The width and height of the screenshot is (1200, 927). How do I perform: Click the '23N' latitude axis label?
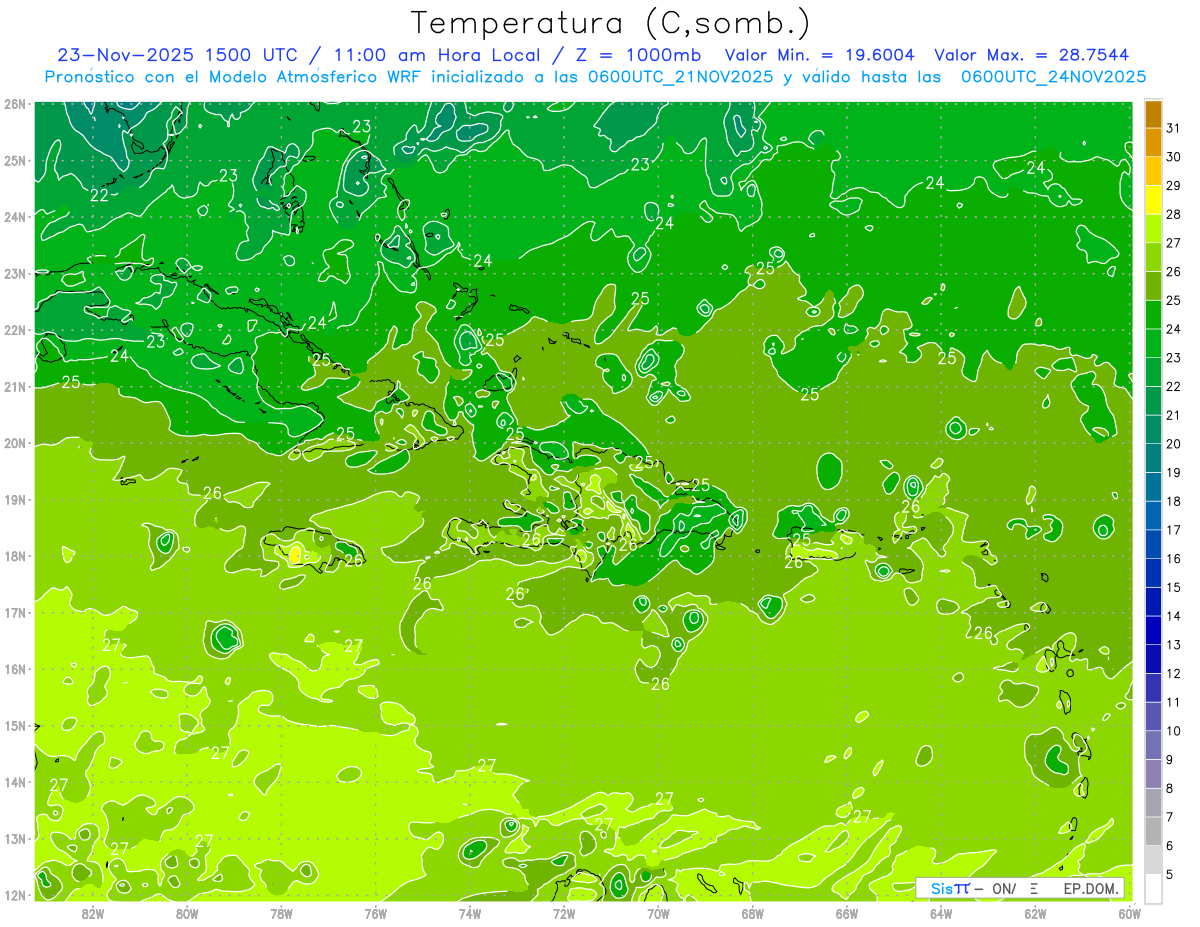[x=15, y=273]
